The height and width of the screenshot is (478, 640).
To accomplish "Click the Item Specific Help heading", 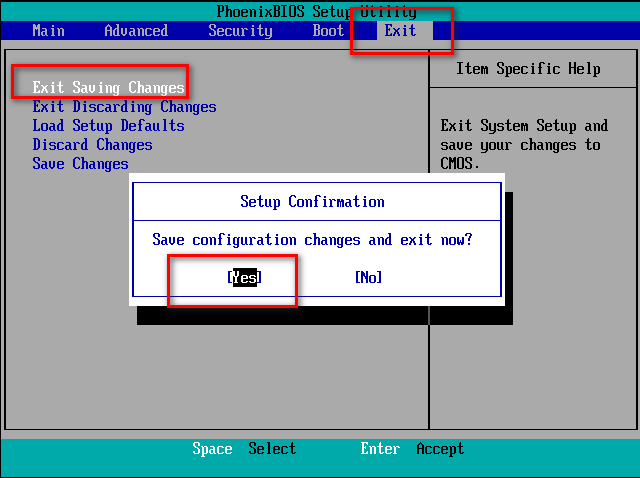I will [528, 69].
